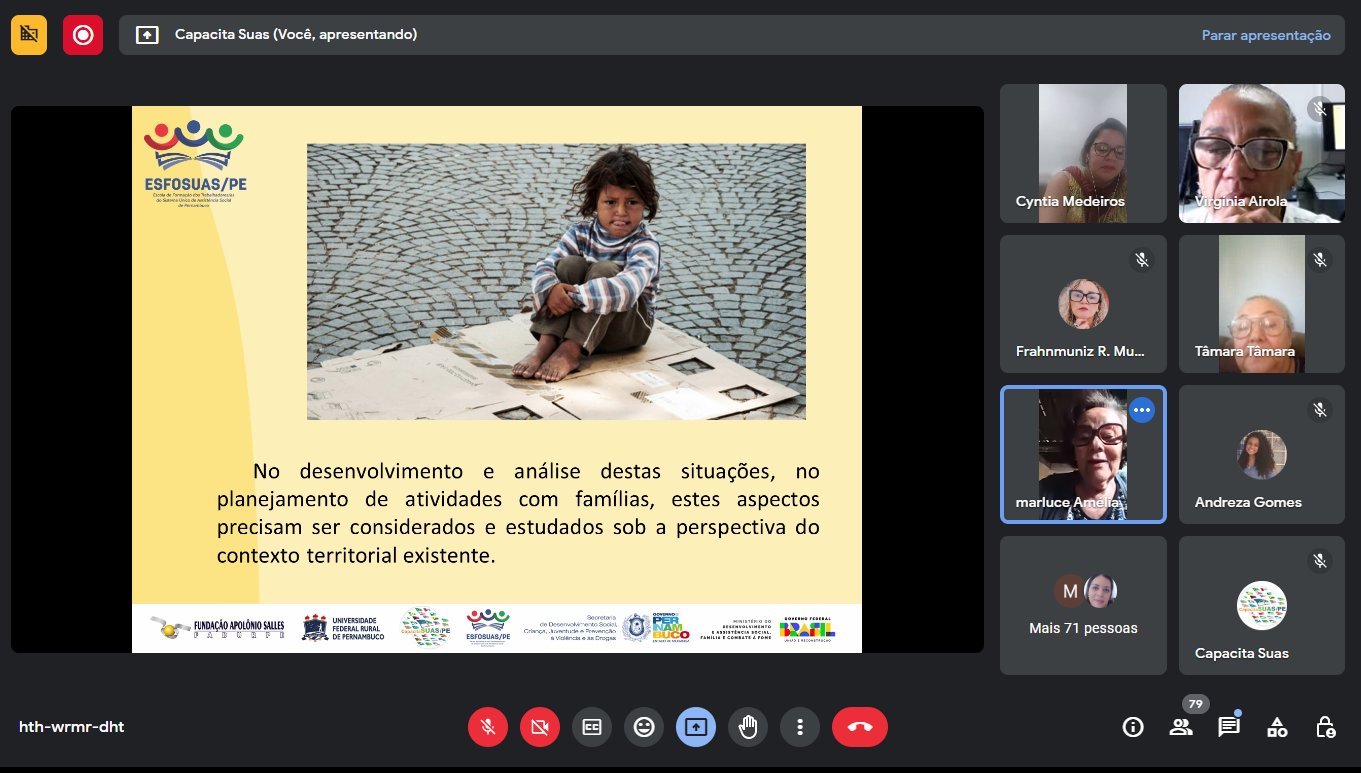The height and width of the screenshot is (773, 1361).
Task: Toggle closed captions
Action: (592, 727)
